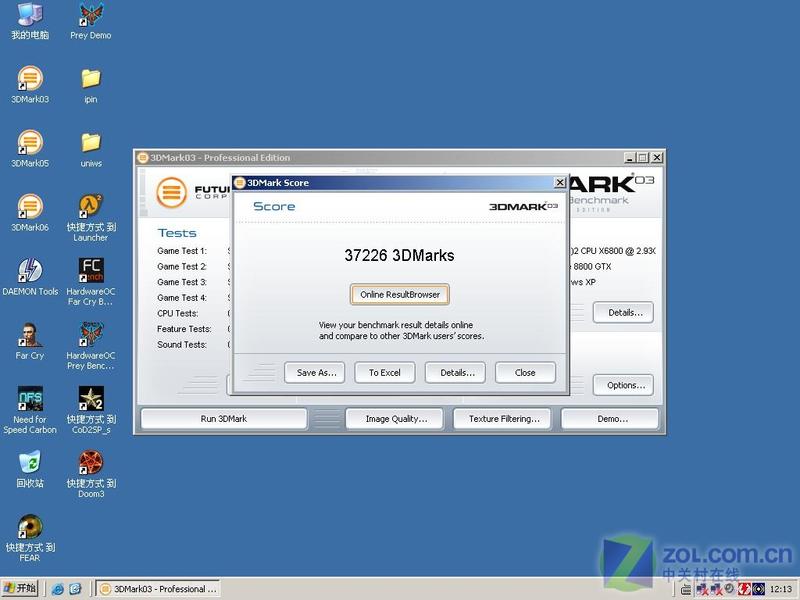This screenshot has width=800, height=600.
Task: Click the Game Test 4 label
Action: pyautogui.click(x=182, y=298)
